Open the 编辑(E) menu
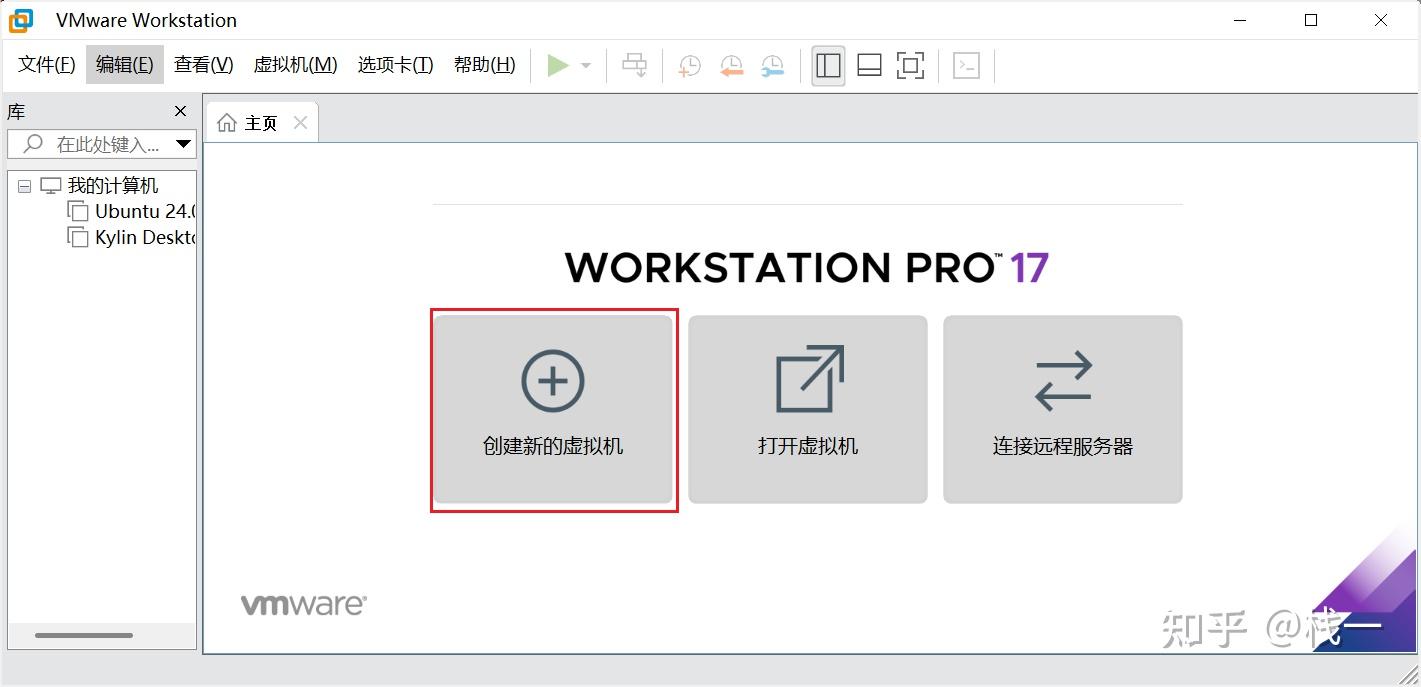 [125, 65]
